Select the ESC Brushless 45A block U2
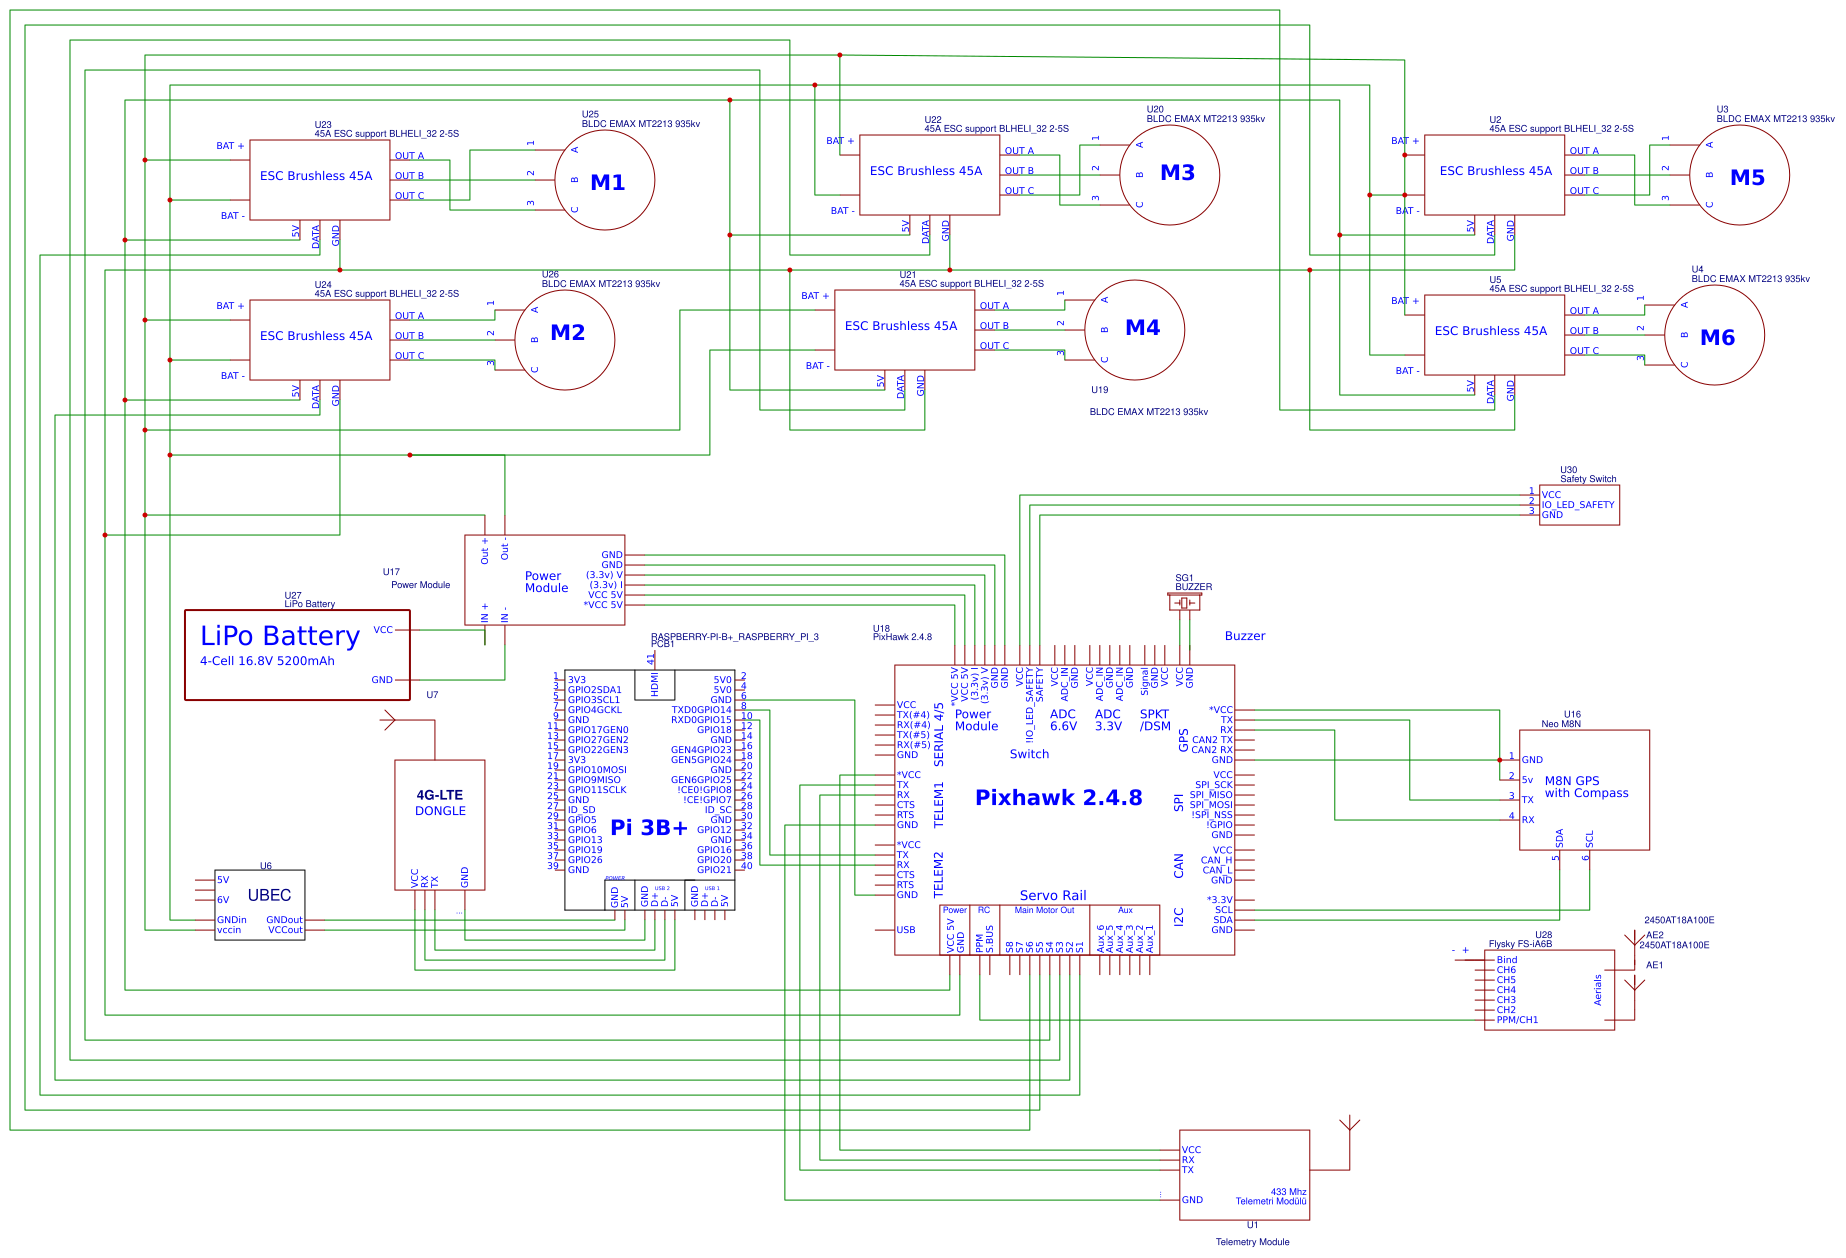 point(1495,175)
